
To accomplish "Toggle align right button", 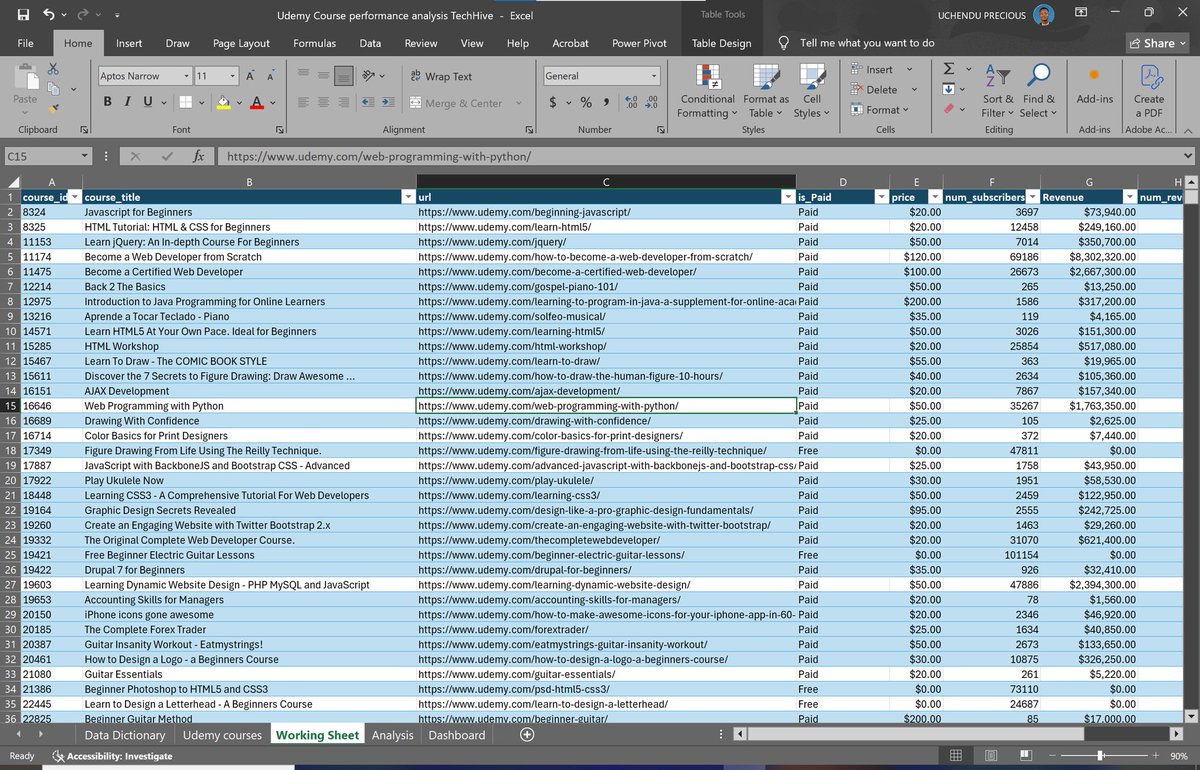I will point(343,102).
